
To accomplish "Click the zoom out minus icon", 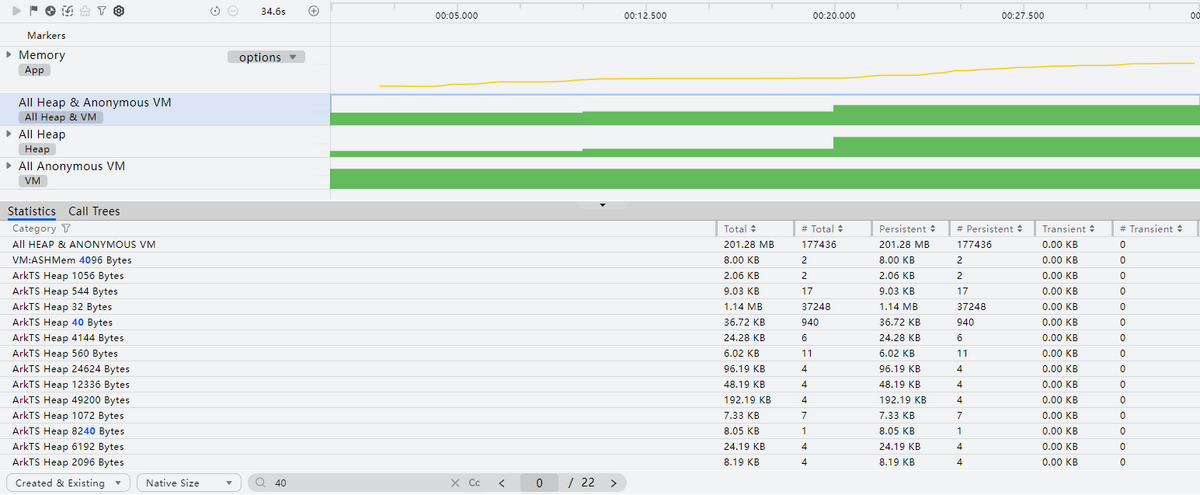I will point(233,11).
